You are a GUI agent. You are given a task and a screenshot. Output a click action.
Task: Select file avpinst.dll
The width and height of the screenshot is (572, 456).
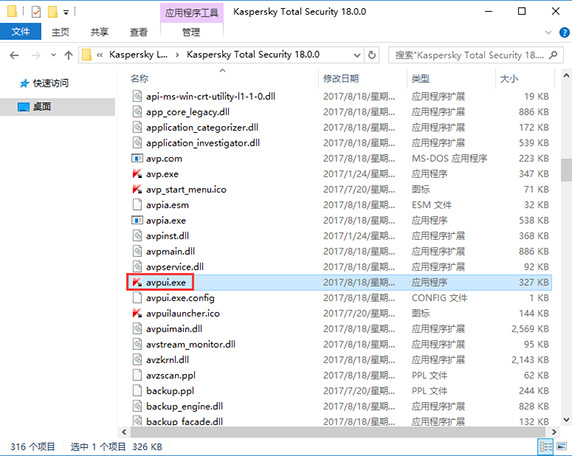[x=167, y=236]
